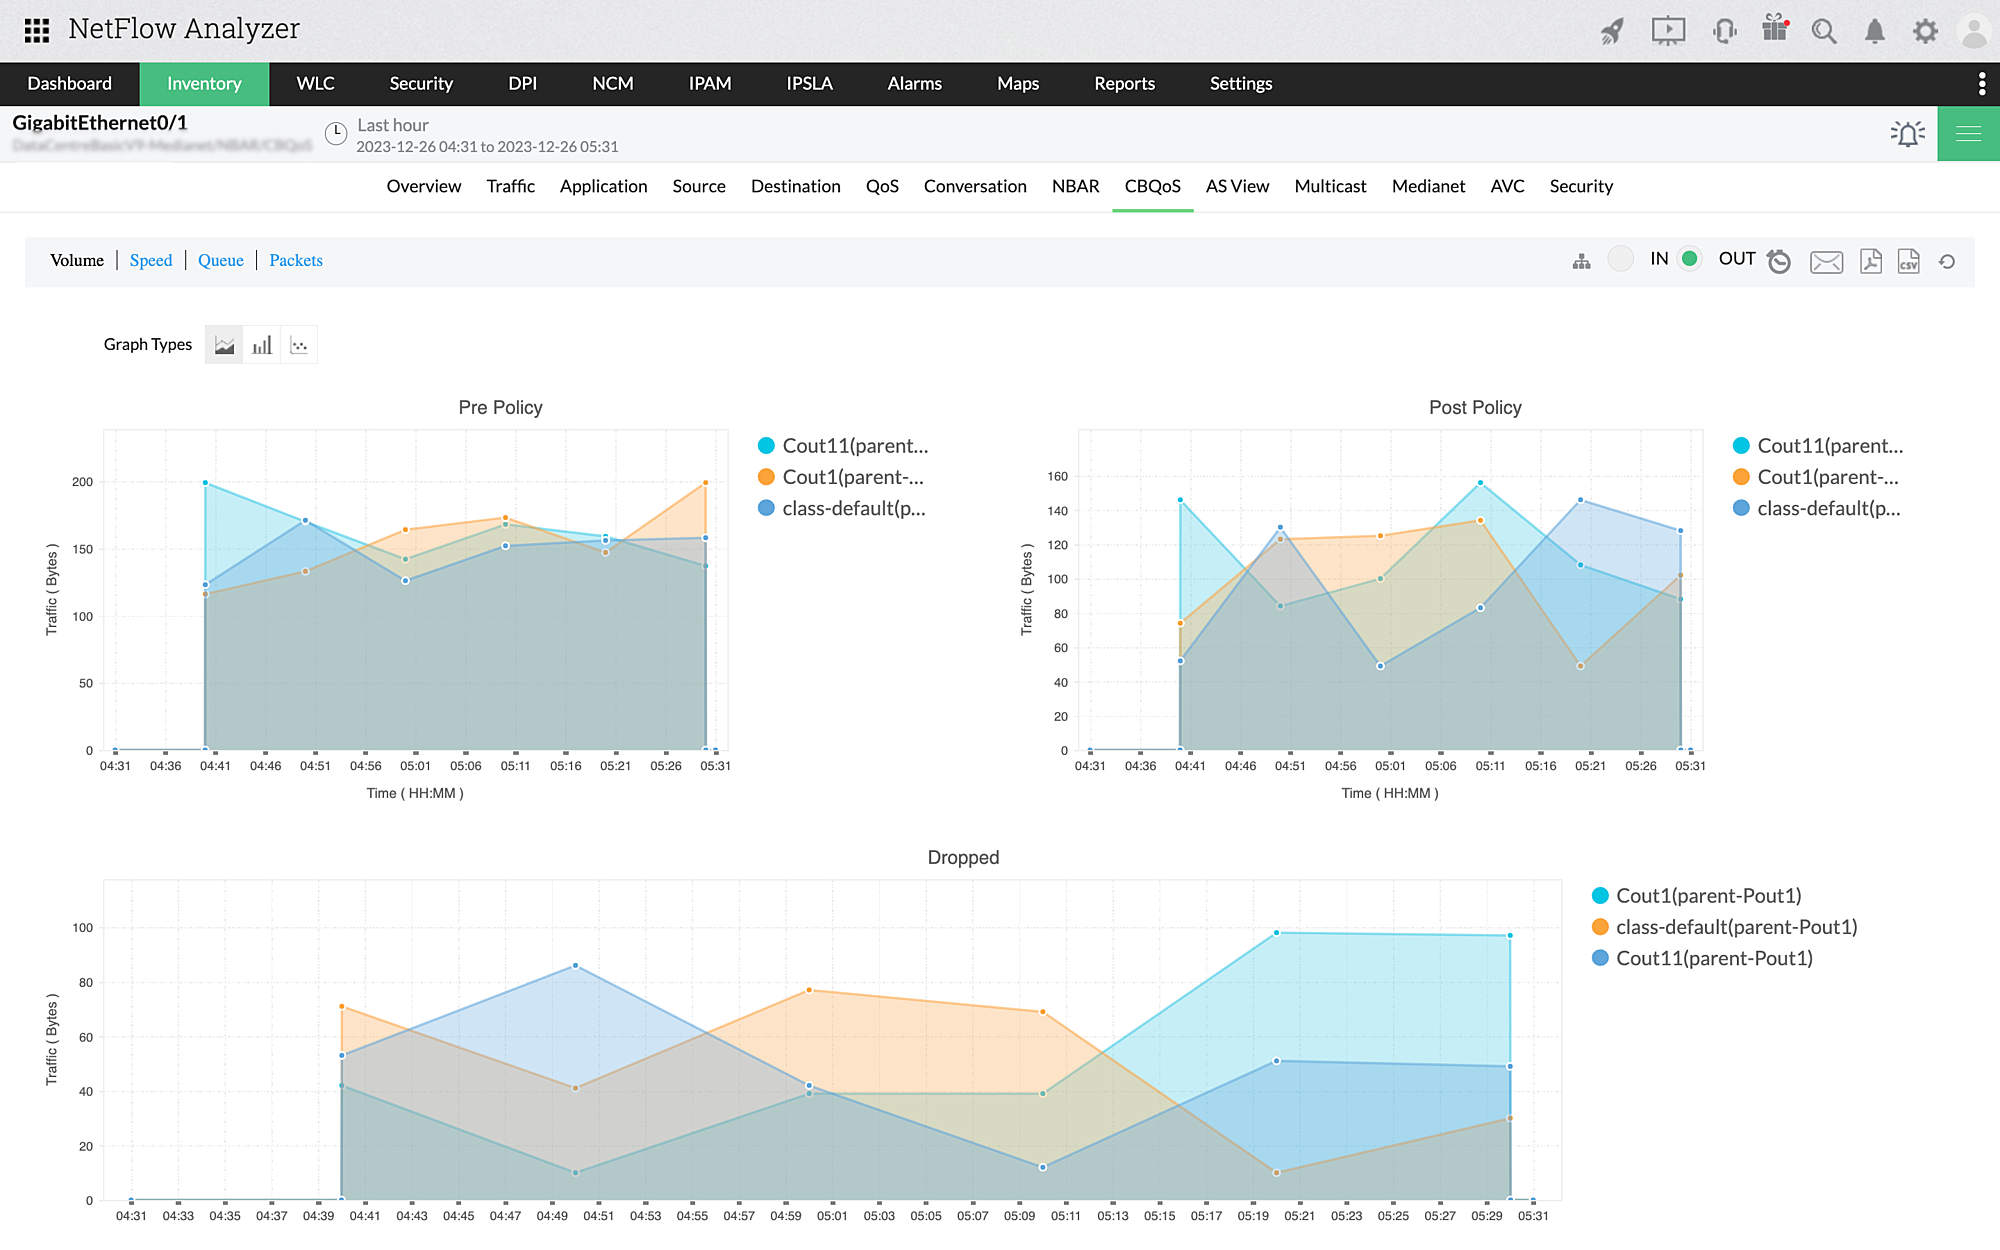Open the three-dot more options menu
This screenshot has height=1250, width=2000.
(1981, 84)
